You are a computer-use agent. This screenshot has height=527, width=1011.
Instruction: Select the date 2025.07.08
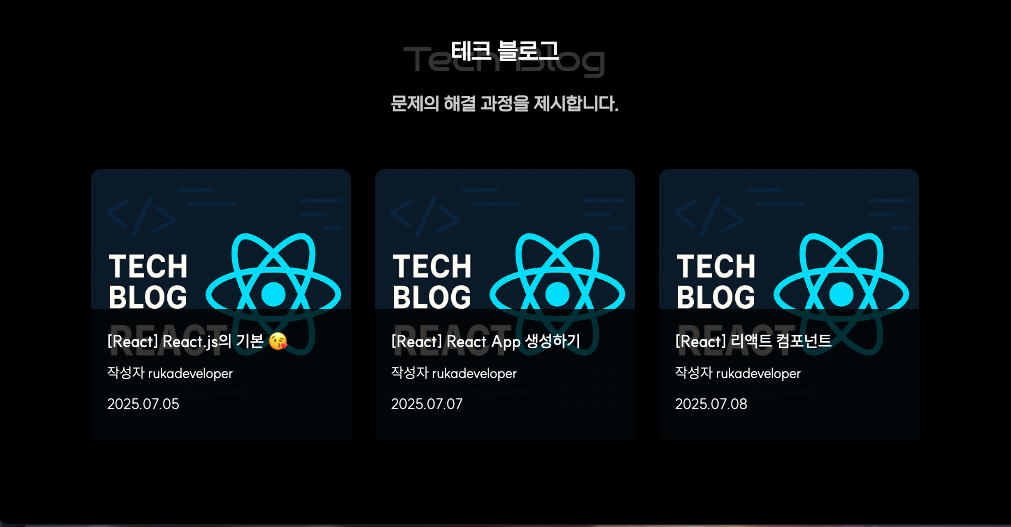711,404
